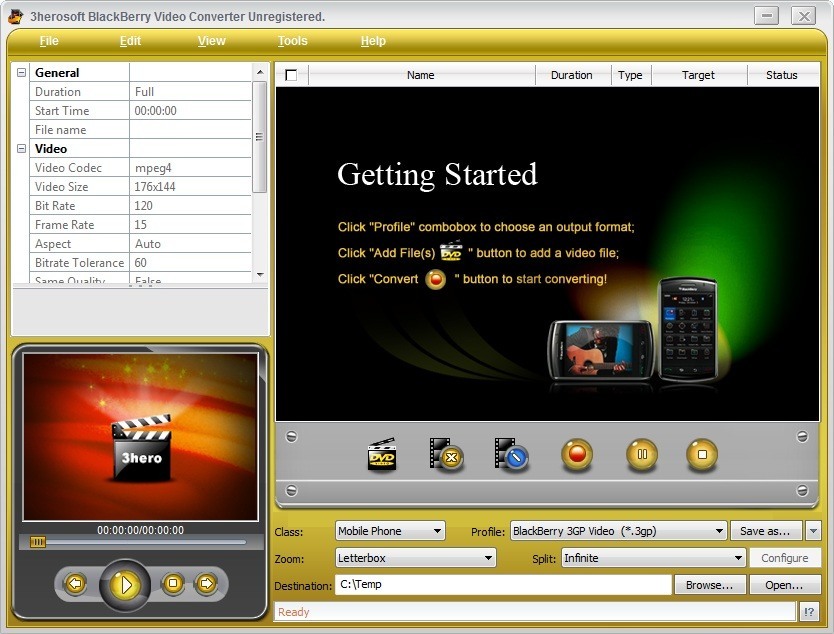Click the Browse button for Destination
Viewport: 834px width, 634px height.
pos(710,584)
